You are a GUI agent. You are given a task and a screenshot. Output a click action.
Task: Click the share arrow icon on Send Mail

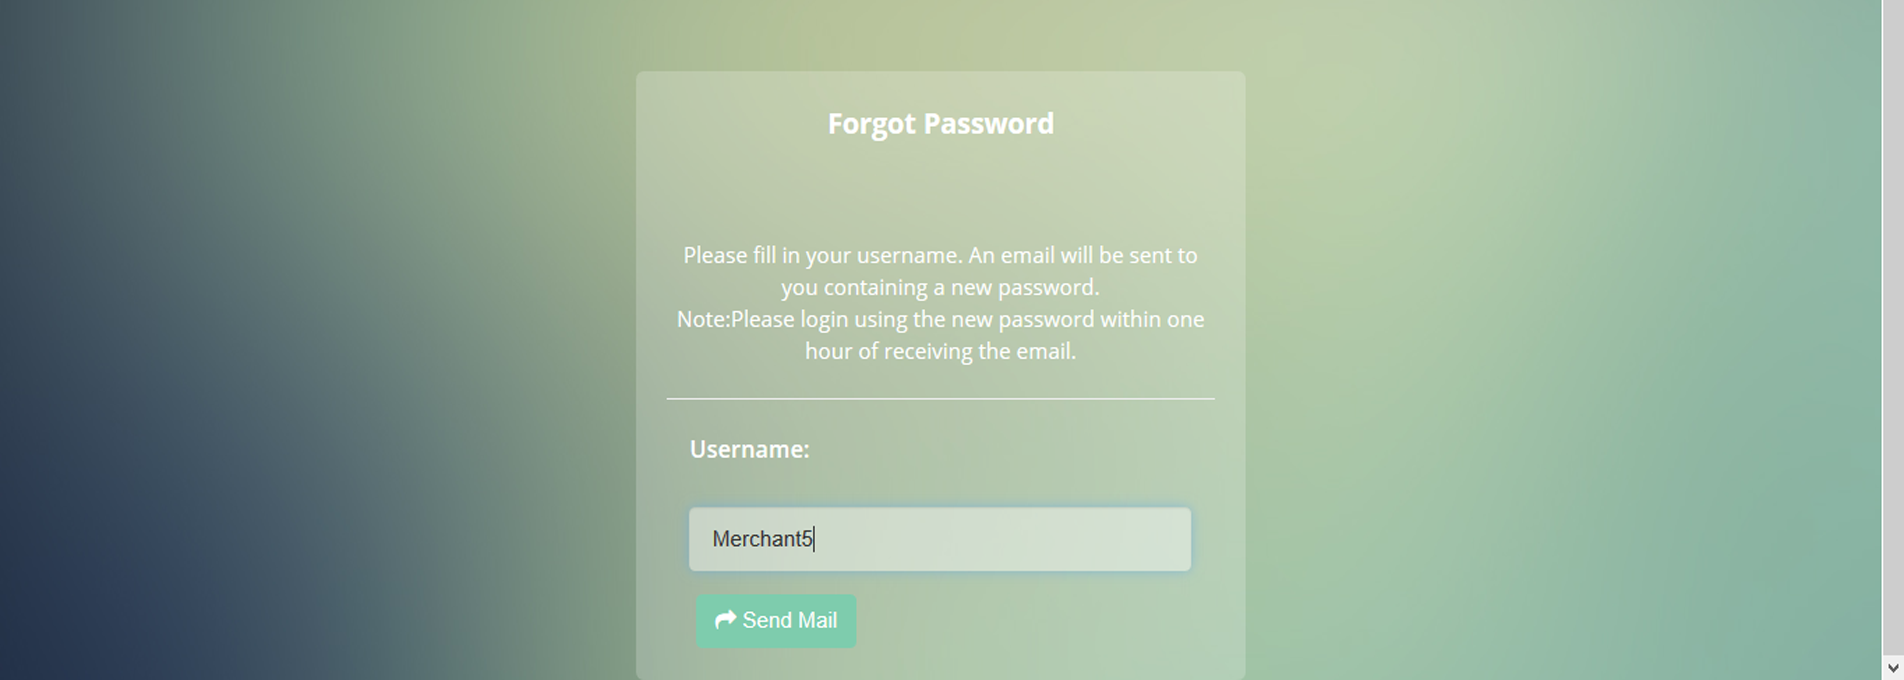[726, 620]
